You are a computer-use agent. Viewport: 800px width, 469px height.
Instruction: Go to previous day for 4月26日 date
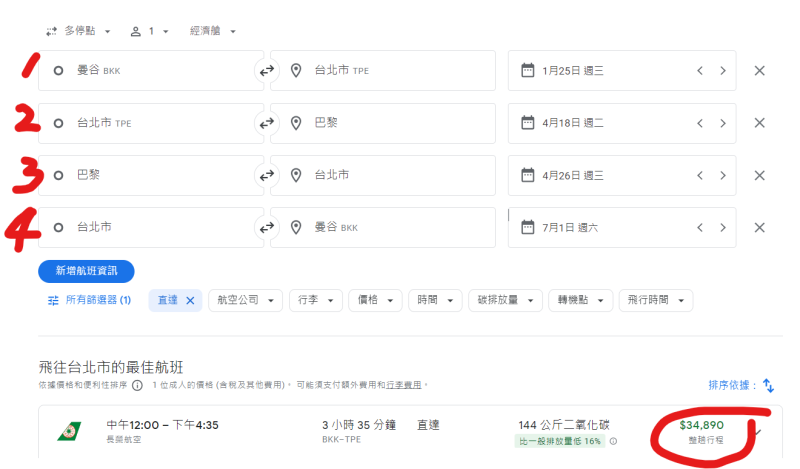[700, 175]
